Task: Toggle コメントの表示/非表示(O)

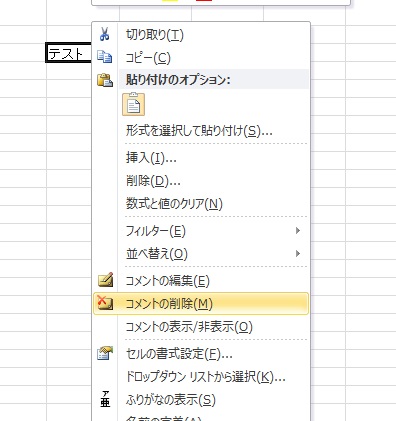Action: pyautogui.click(x=189, y=327)
